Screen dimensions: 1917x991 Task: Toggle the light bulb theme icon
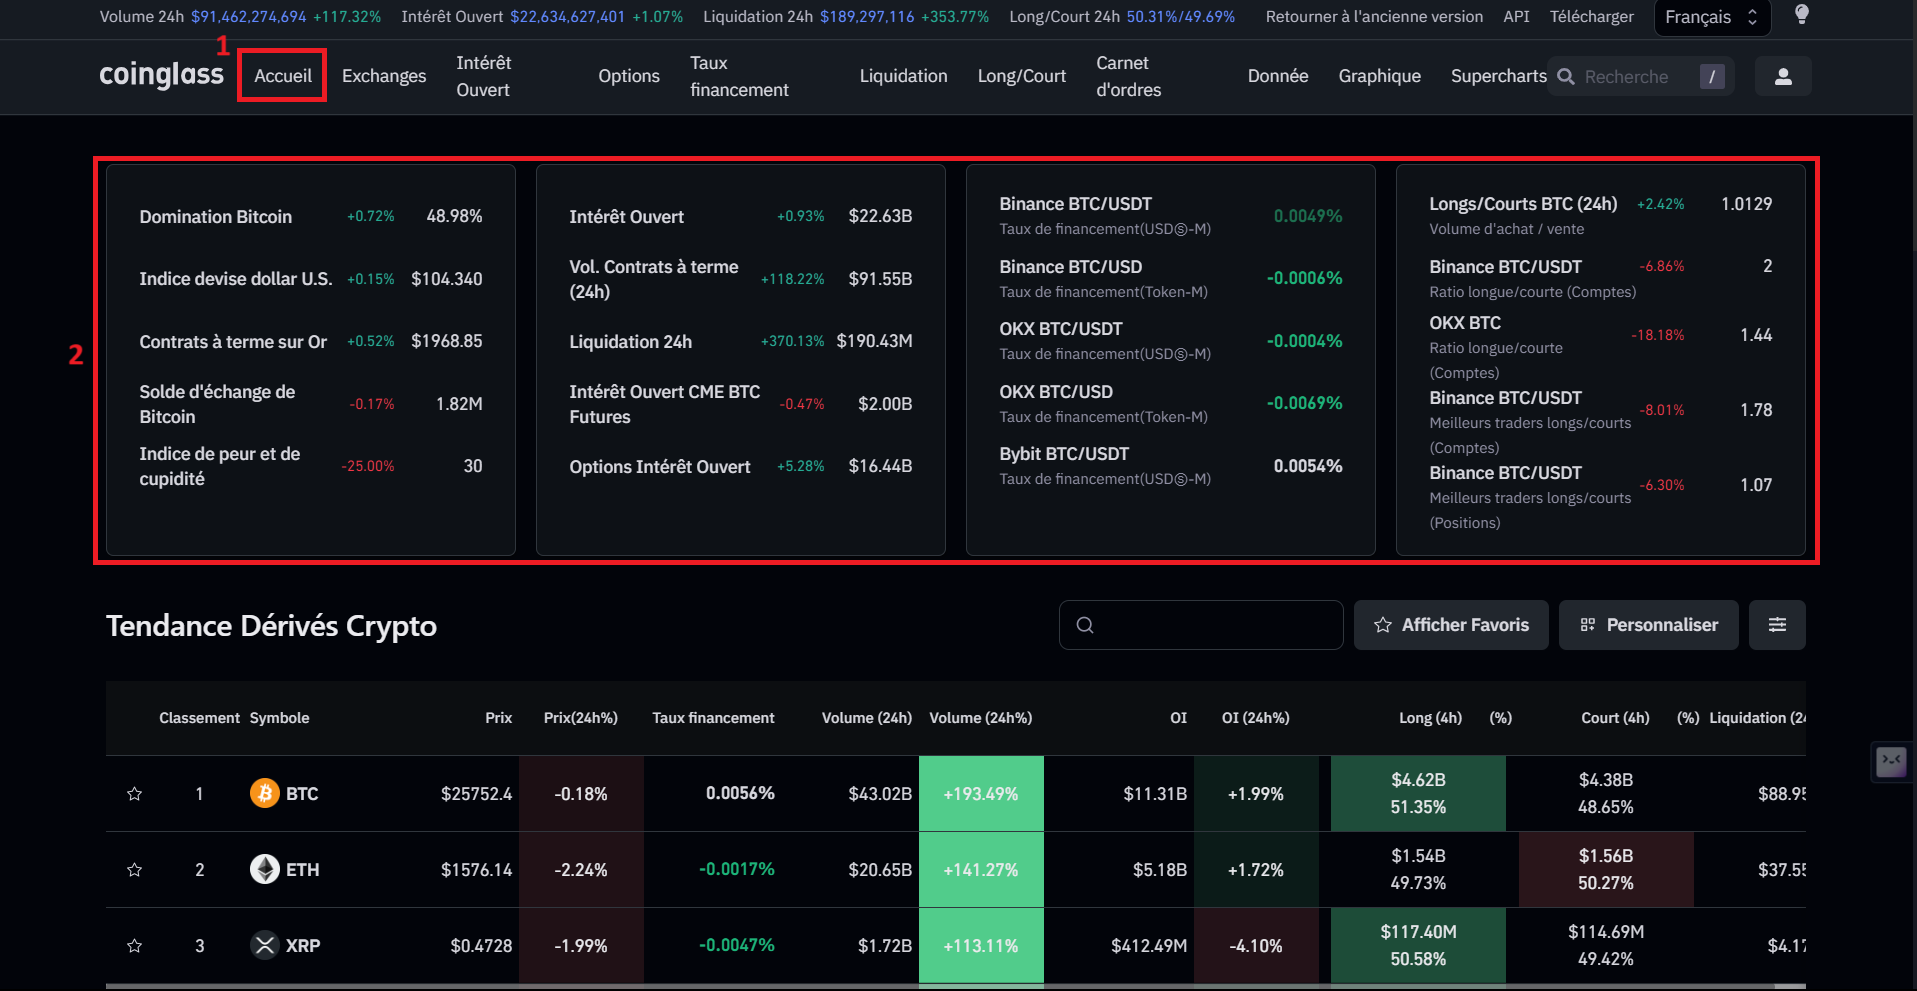(1801, 15)
